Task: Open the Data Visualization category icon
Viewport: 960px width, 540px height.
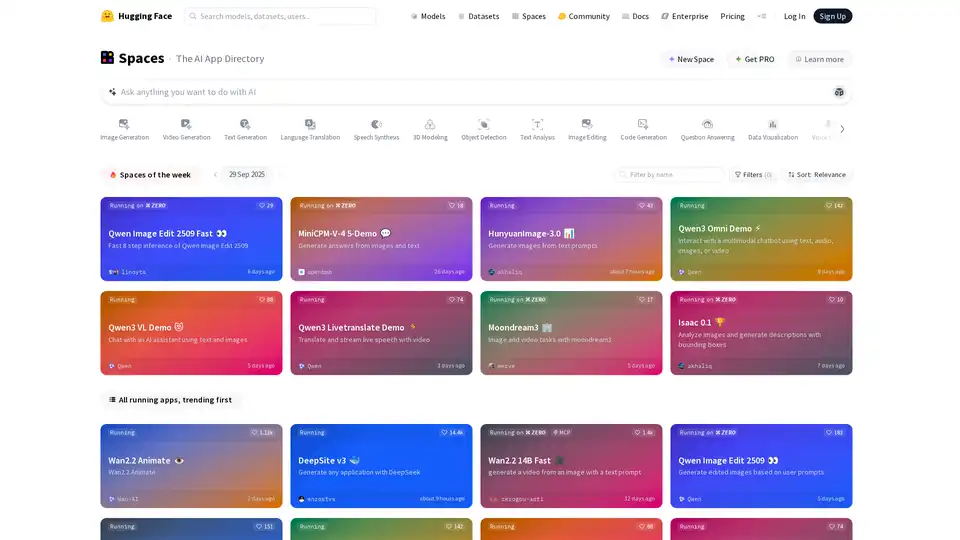Action: [773, 125]
